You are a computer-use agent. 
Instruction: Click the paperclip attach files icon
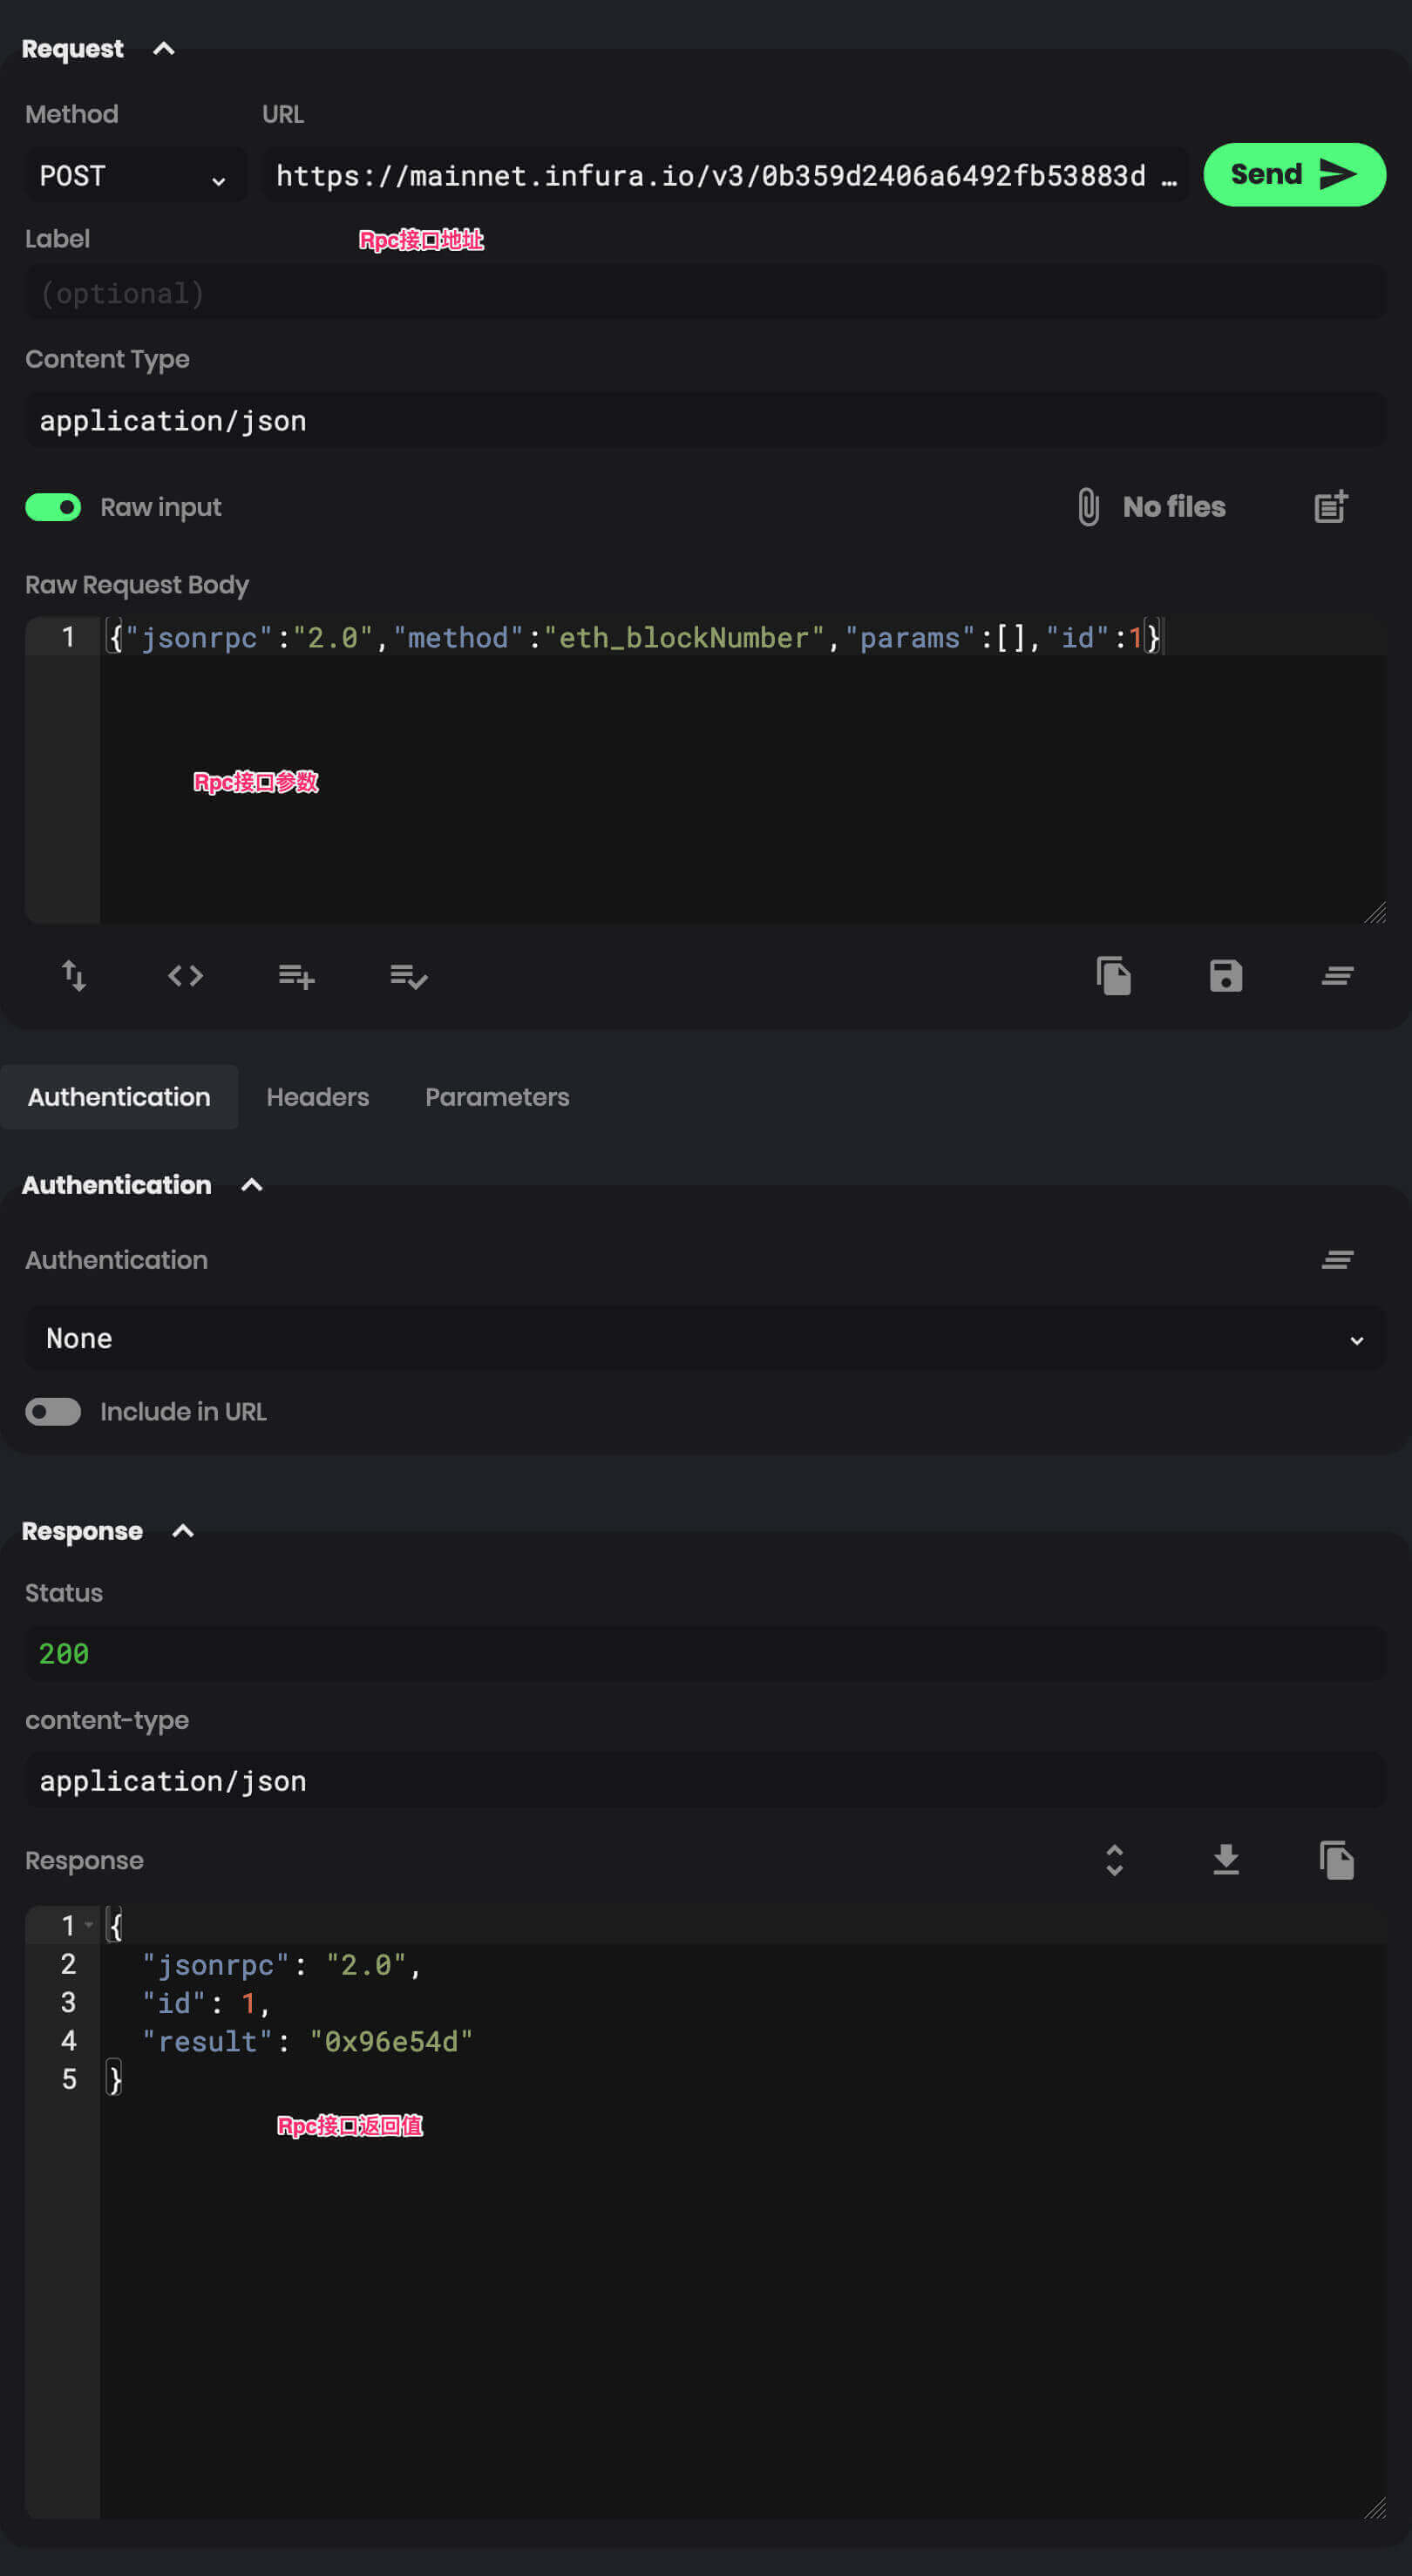point(1088,507)
